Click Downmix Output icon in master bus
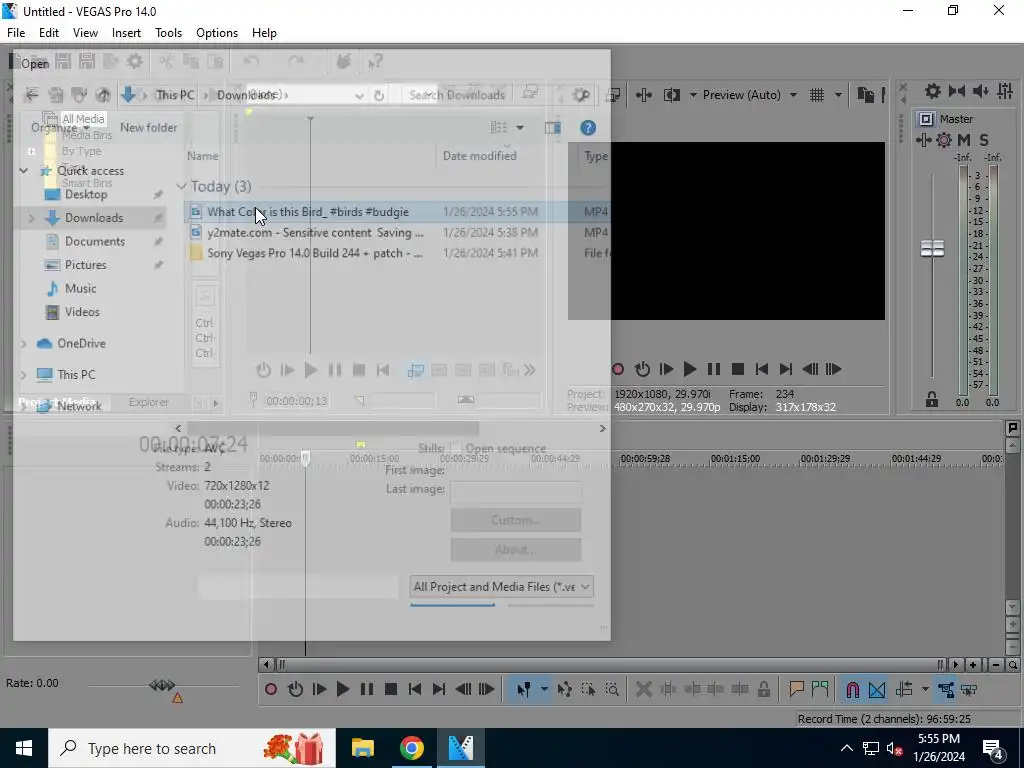 click(957, 91)
